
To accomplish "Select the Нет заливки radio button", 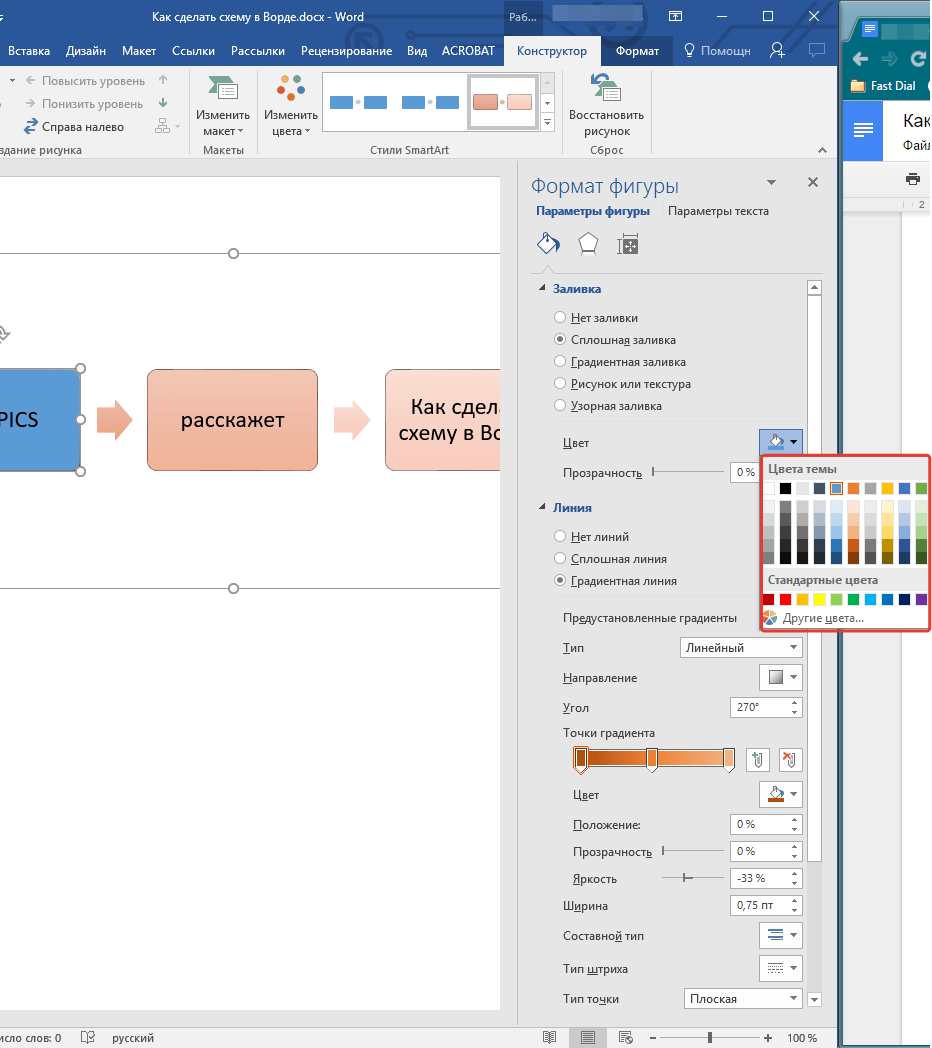I will (x=561, y=318).
